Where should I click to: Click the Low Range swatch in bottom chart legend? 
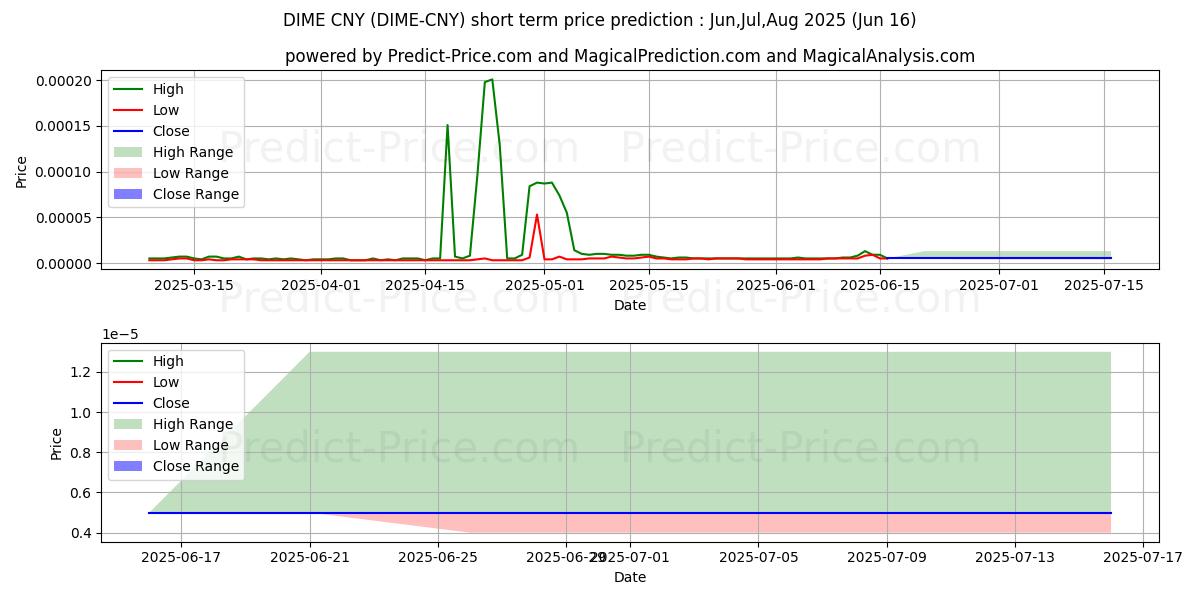pyautogui.click(x=131, y=445)
